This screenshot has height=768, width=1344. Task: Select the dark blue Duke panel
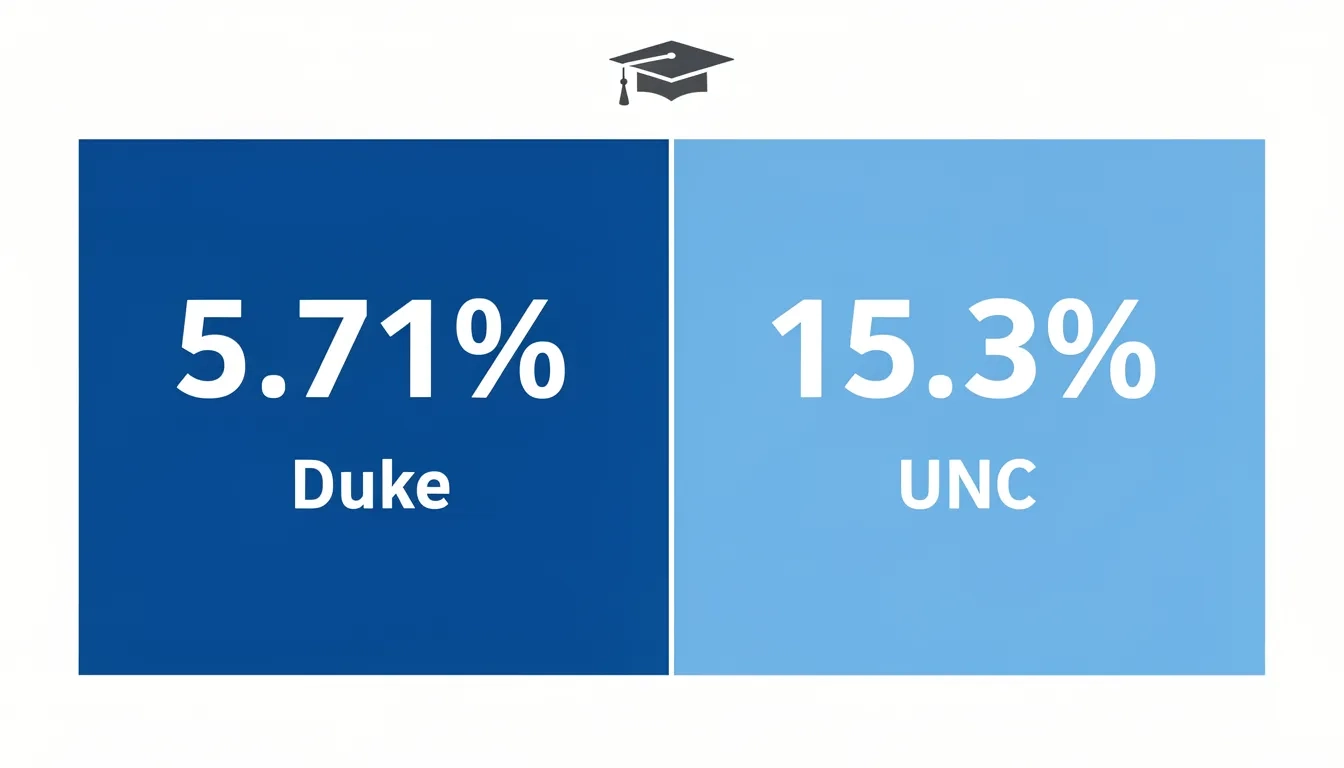tap(373, 407)
